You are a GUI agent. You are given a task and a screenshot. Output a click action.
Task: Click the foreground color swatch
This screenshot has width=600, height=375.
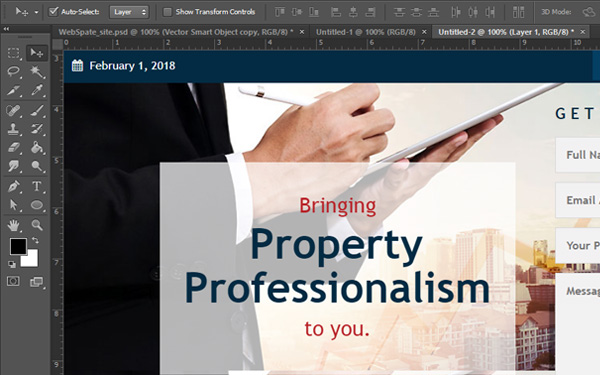pos(18,246)
